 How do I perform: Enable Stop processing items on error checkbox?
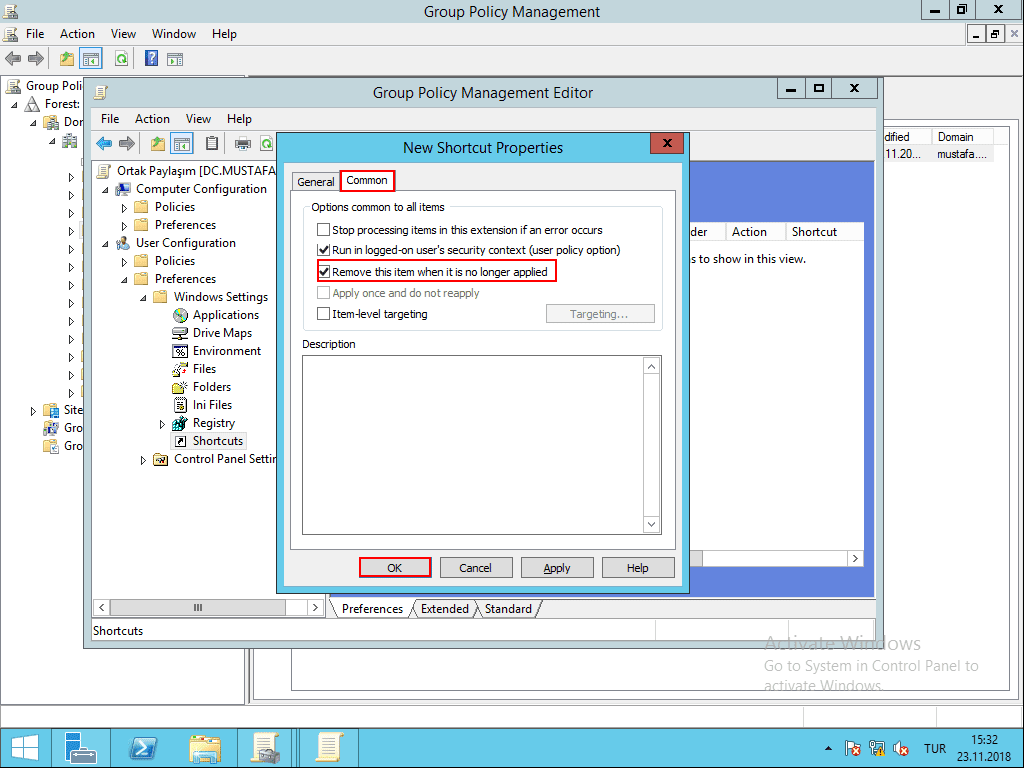[x=323, y=230]
